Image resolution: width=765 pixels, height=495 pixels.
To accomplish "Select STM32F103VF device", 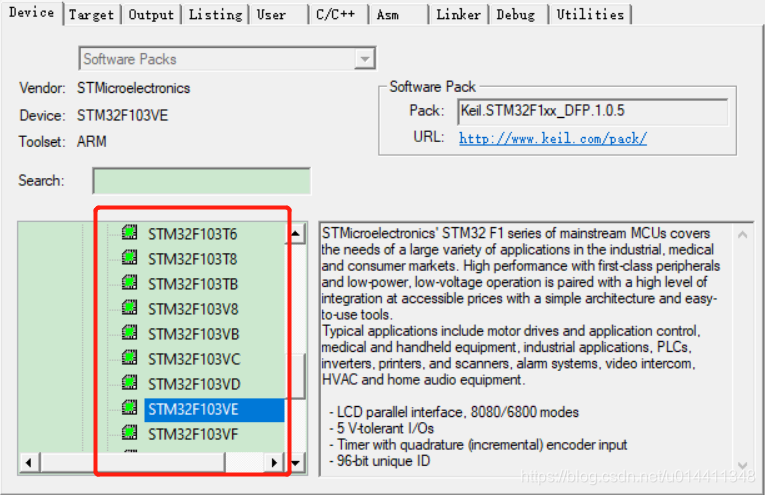I will coord(193,434).
